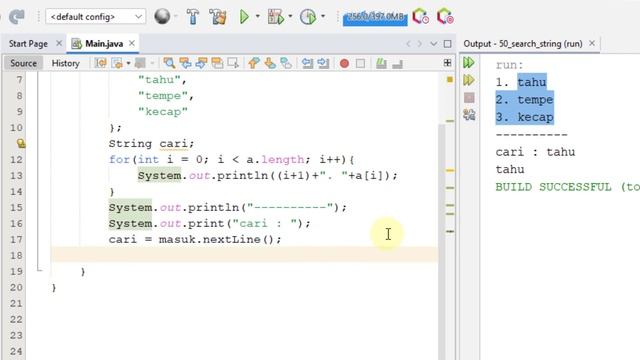Click the profiler snapshot icon with clock
Viewport: 640px width, 360px height.
point(420,17)
